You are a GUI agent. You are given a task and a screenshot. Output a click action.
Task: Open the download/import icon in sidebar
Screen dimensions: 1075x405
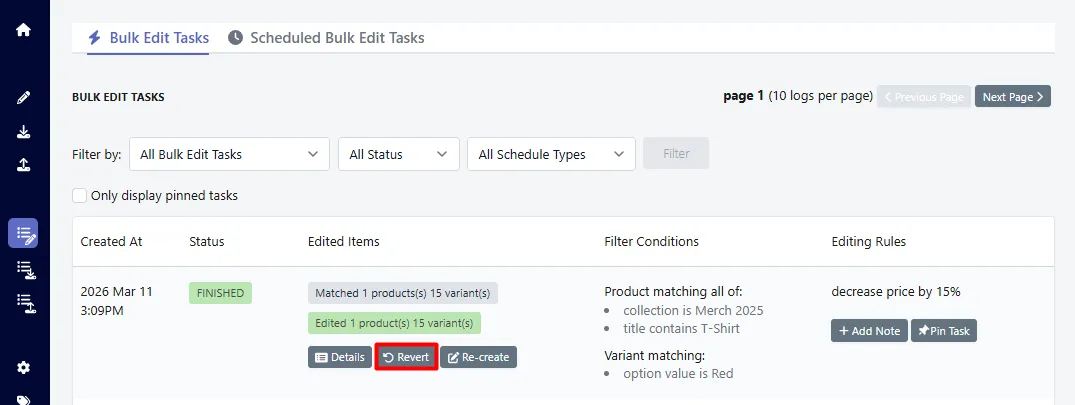(x=23, y=132)
